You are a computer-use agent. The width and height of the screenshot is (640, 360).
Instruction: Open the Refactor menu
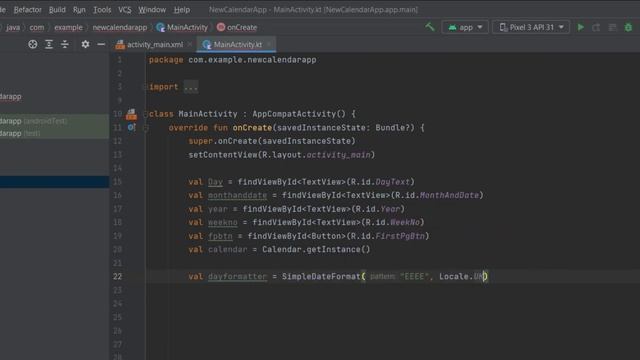coord(27,9)
